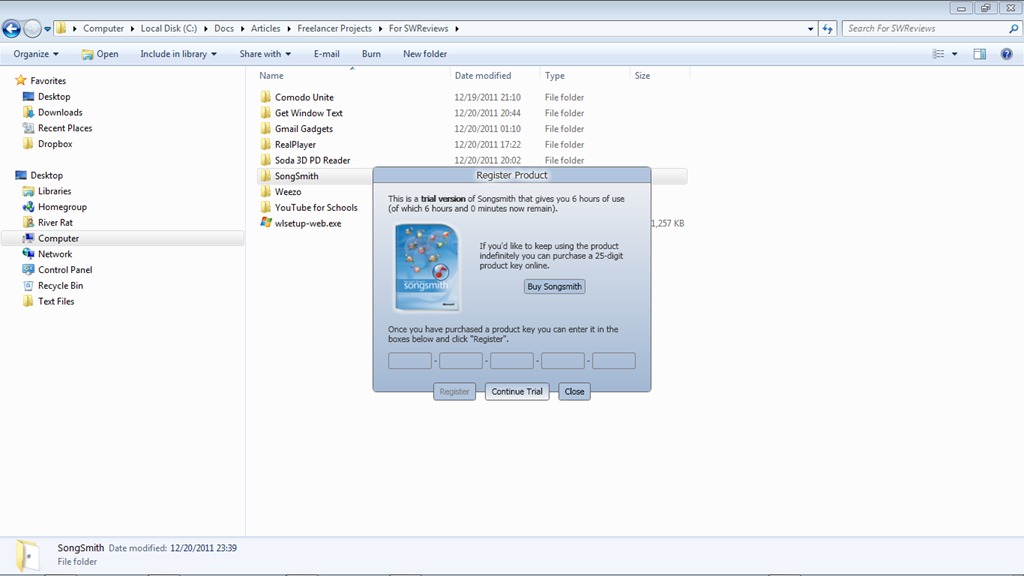Click the first product key box

click(410, 360)
